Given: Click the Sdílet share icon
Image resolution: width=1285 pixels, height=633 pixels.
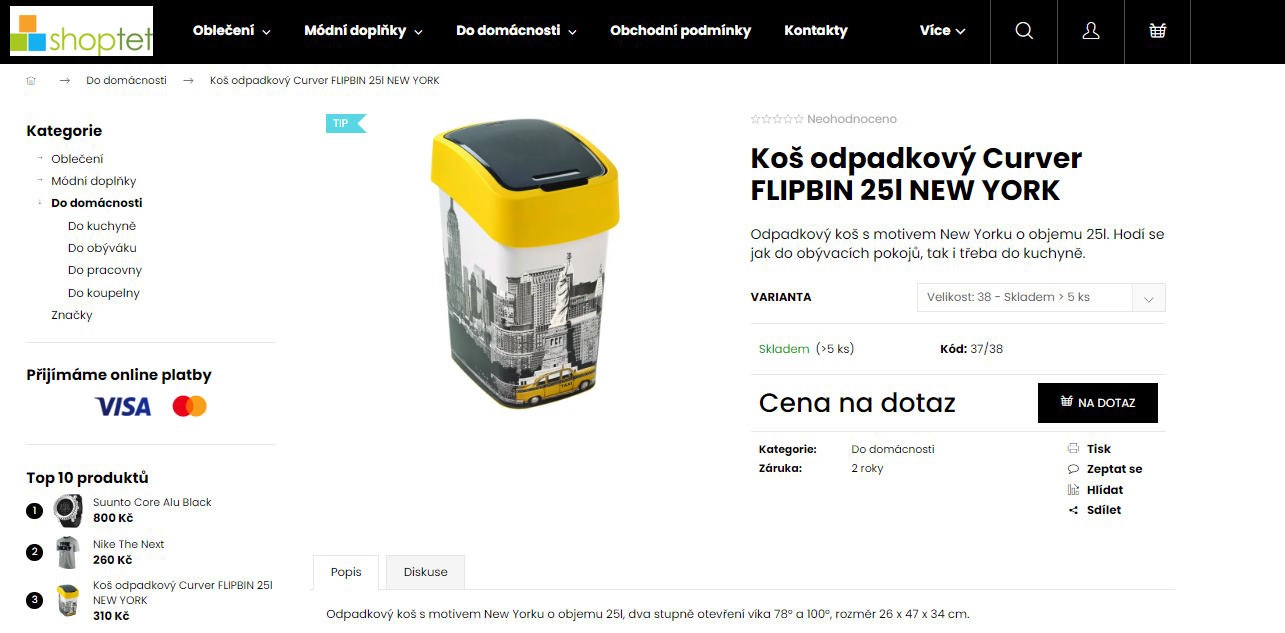Looking at the screenshot, I should tap(1073, 510).
